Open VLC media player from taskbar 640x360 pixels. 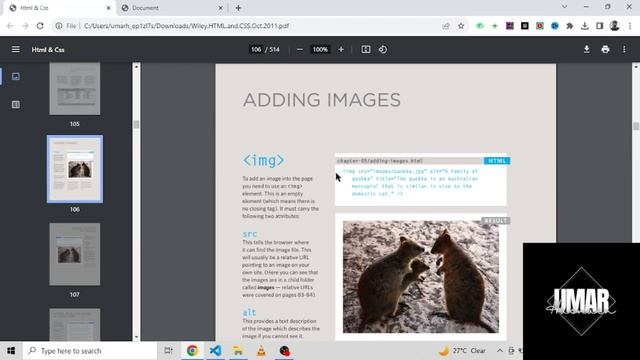[x=261, y=351]
